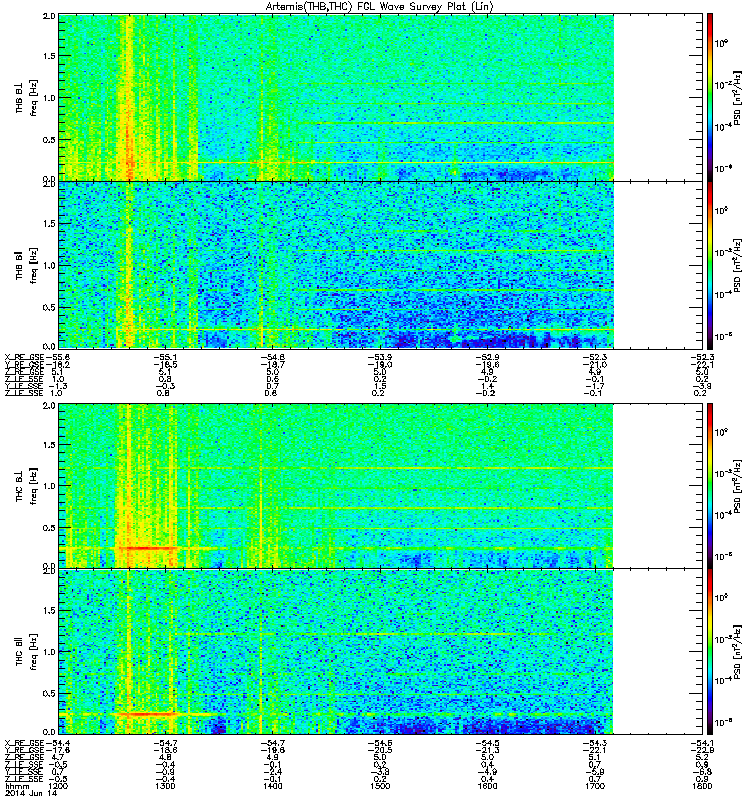
Task: Click the 1500 time label on bottom axis
Action: (x=380, y=786)
